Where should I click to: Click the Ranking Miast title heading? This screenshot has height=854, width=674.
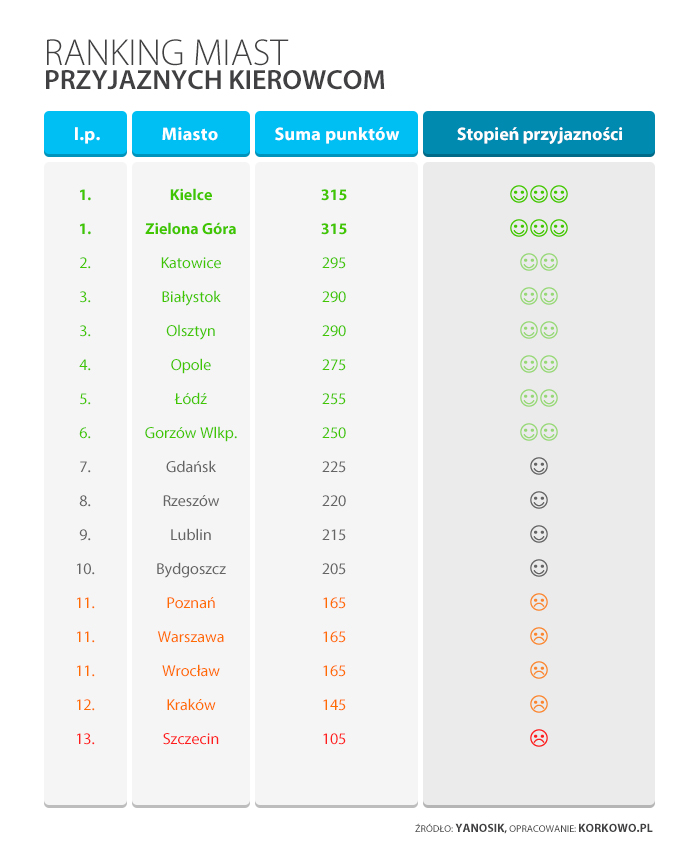point(167,52)
